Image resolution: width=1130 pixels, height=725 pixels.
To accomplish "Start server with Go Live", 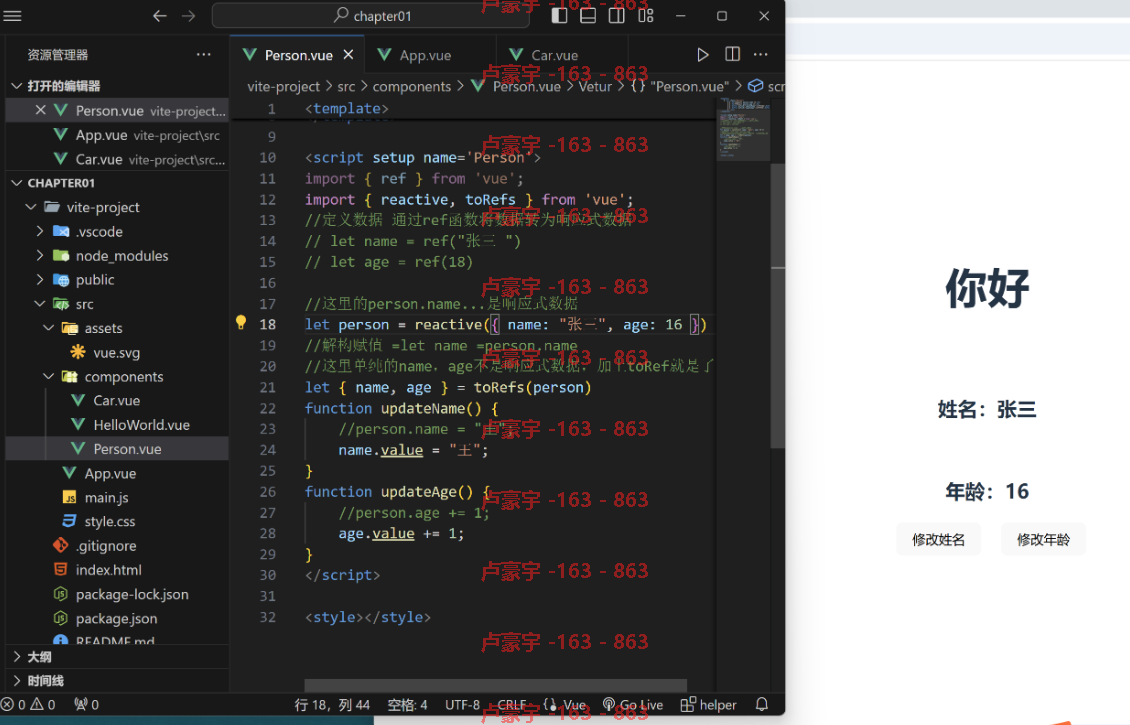I will click(x=633, y=705).
